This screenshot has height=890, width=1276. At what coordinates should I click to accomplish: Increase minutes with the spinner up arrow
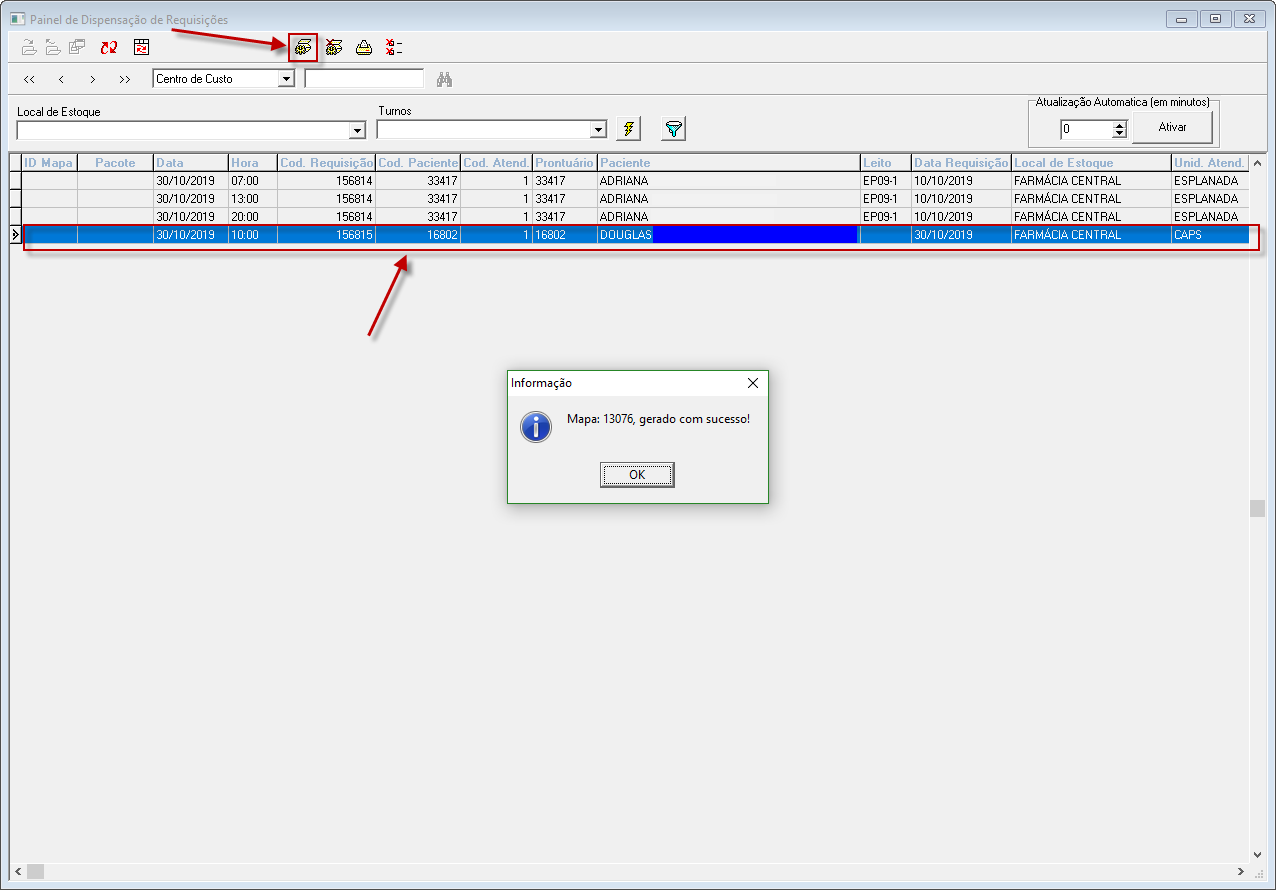tap(1120, 125)
